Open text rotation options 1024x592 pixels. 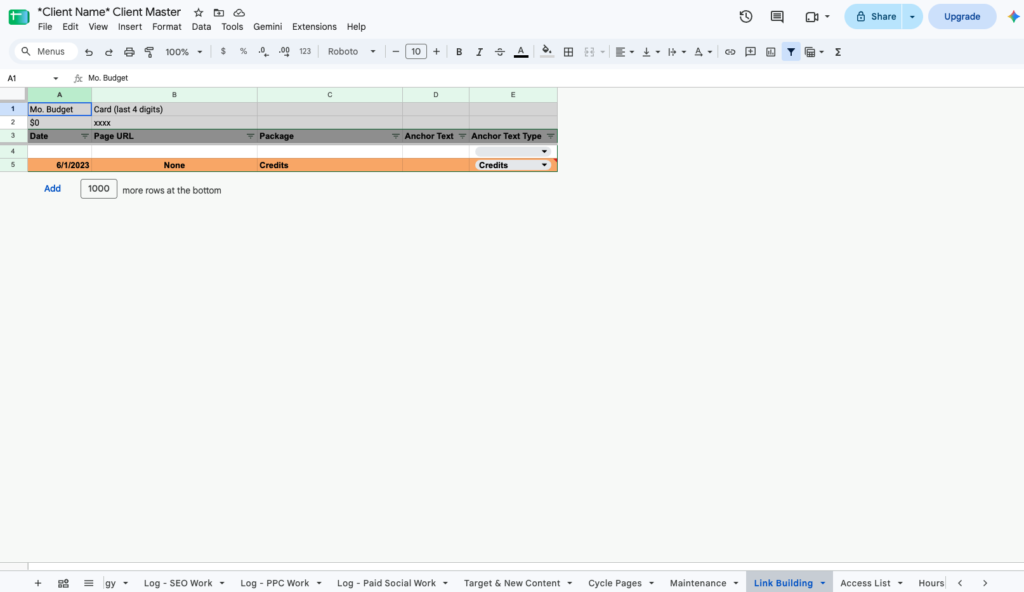coord(703,52)
